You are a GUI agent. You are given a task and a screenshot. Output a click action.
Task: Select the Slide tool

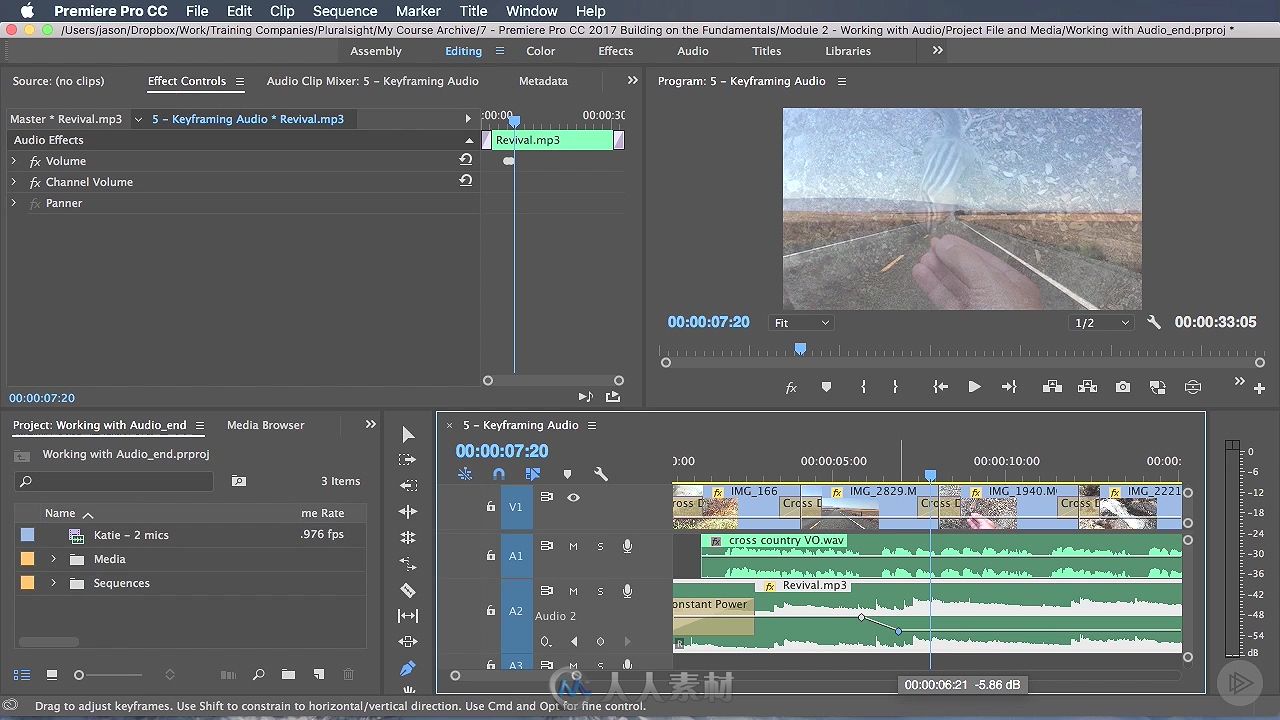point(408,642)
